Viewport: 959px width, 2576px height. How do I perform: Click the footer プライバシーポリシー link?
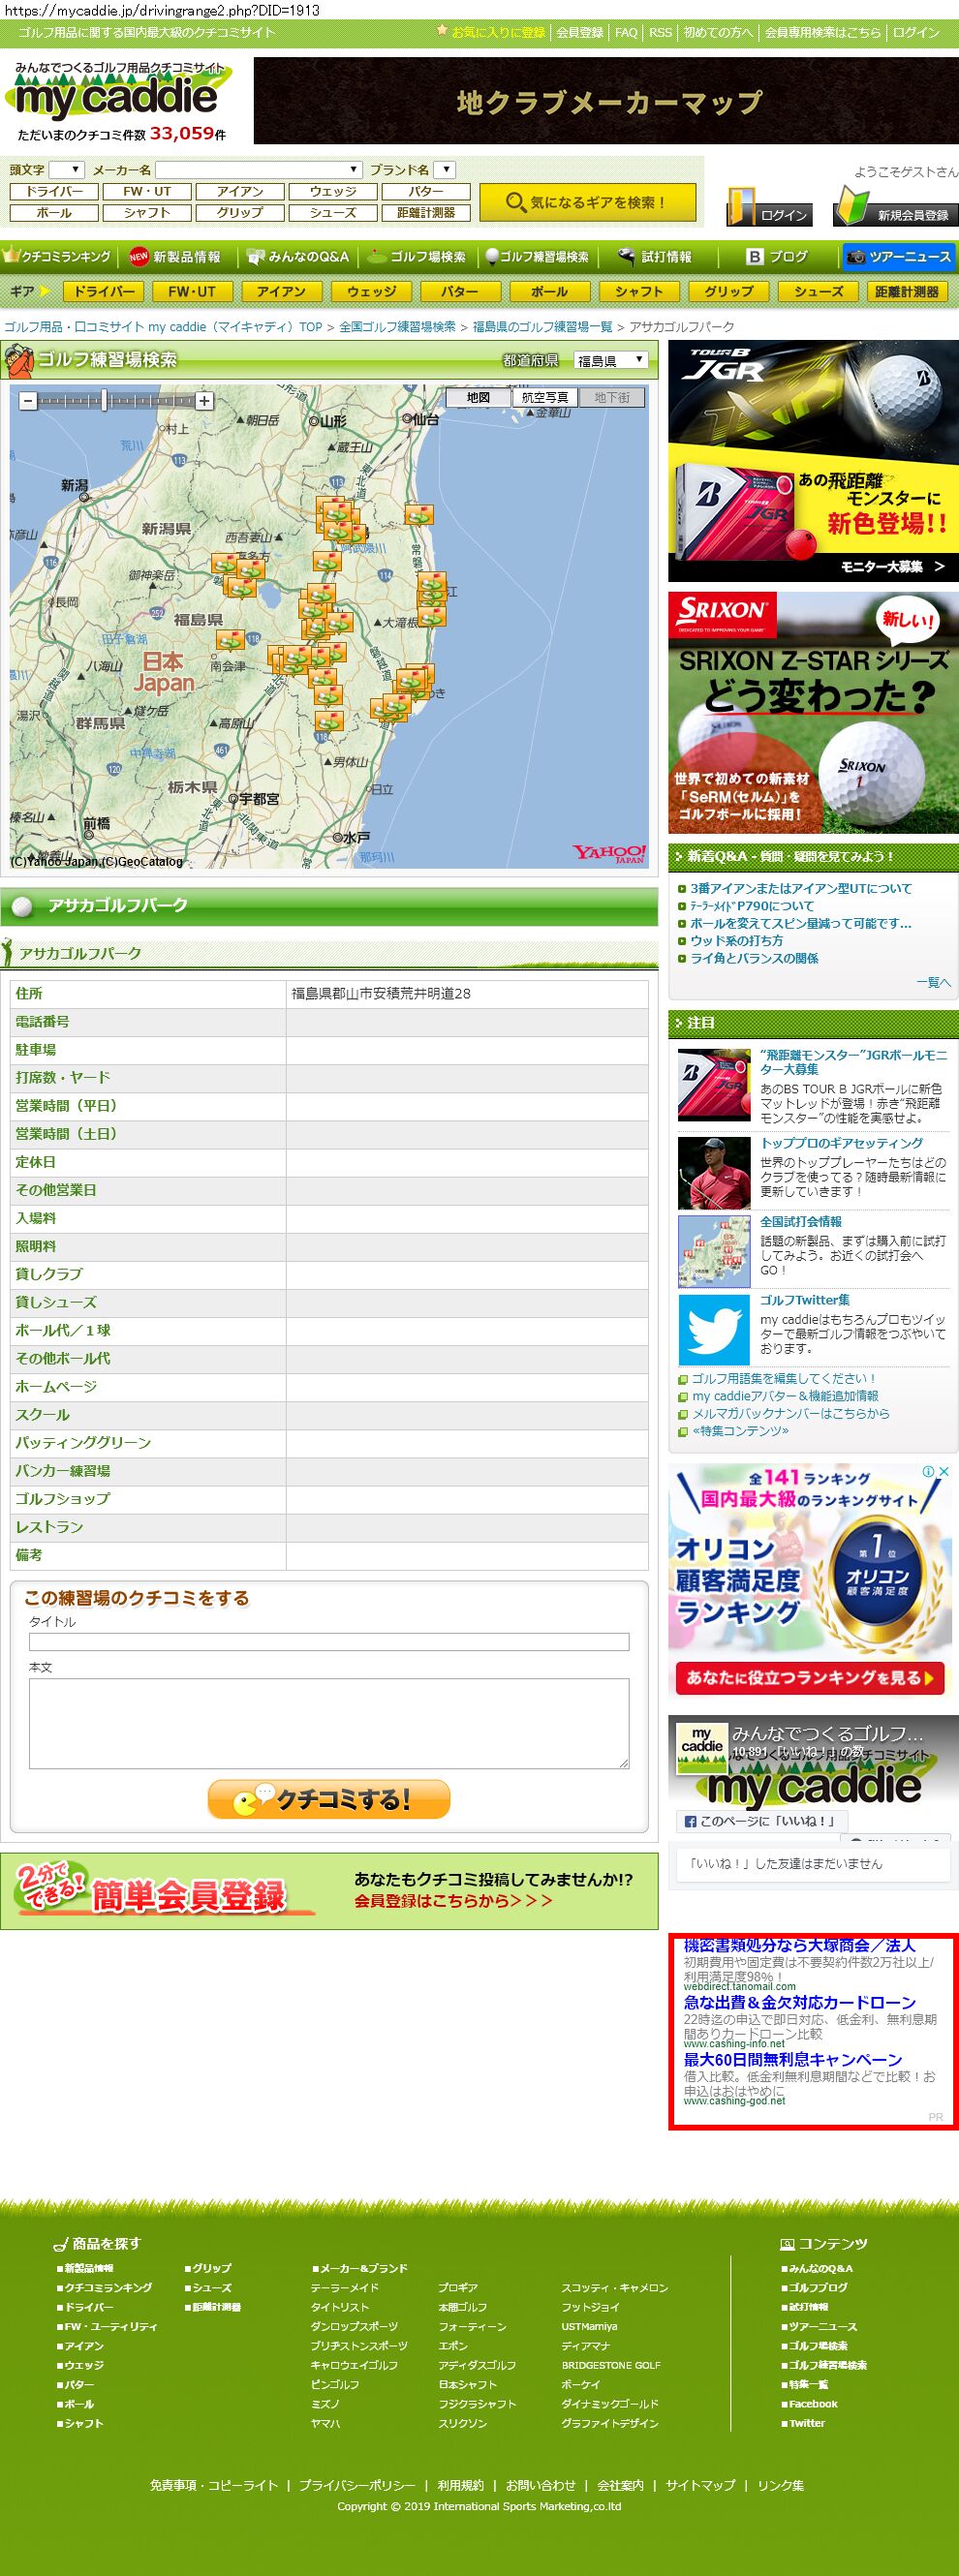pos(356,2485)
